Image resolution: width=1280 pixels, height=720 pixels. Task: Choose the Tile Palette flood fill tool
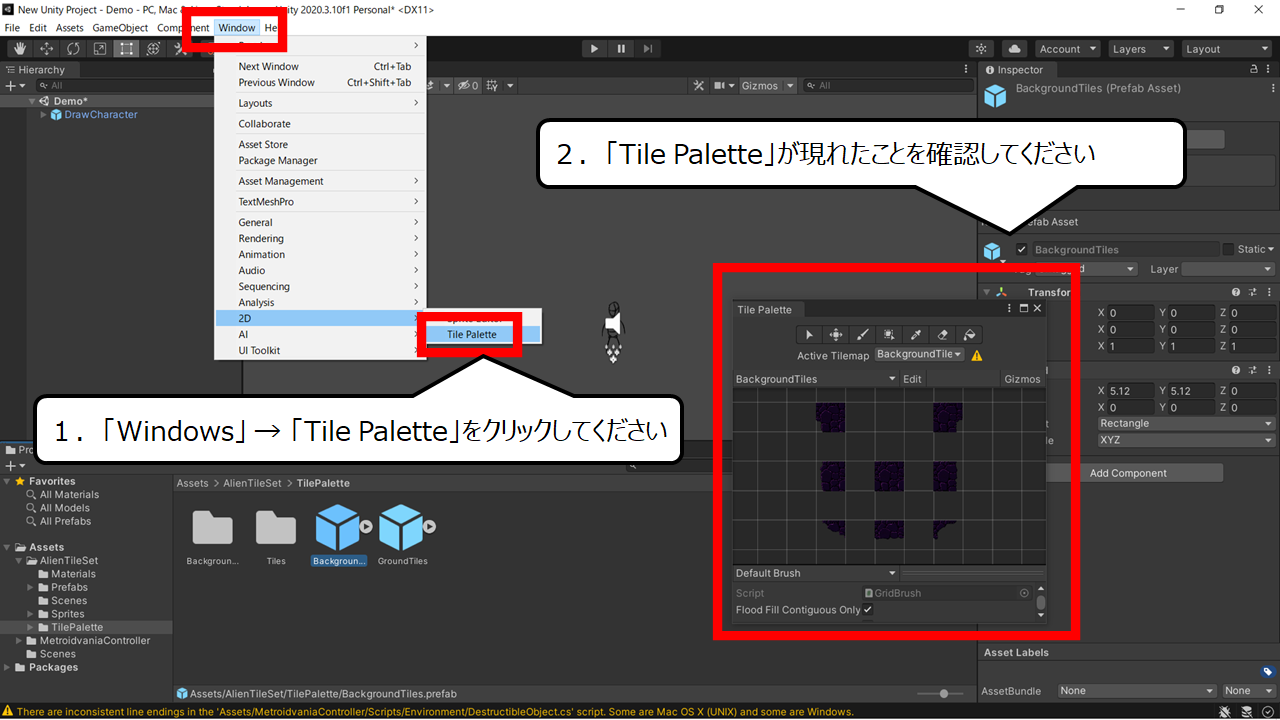[968, 335]
